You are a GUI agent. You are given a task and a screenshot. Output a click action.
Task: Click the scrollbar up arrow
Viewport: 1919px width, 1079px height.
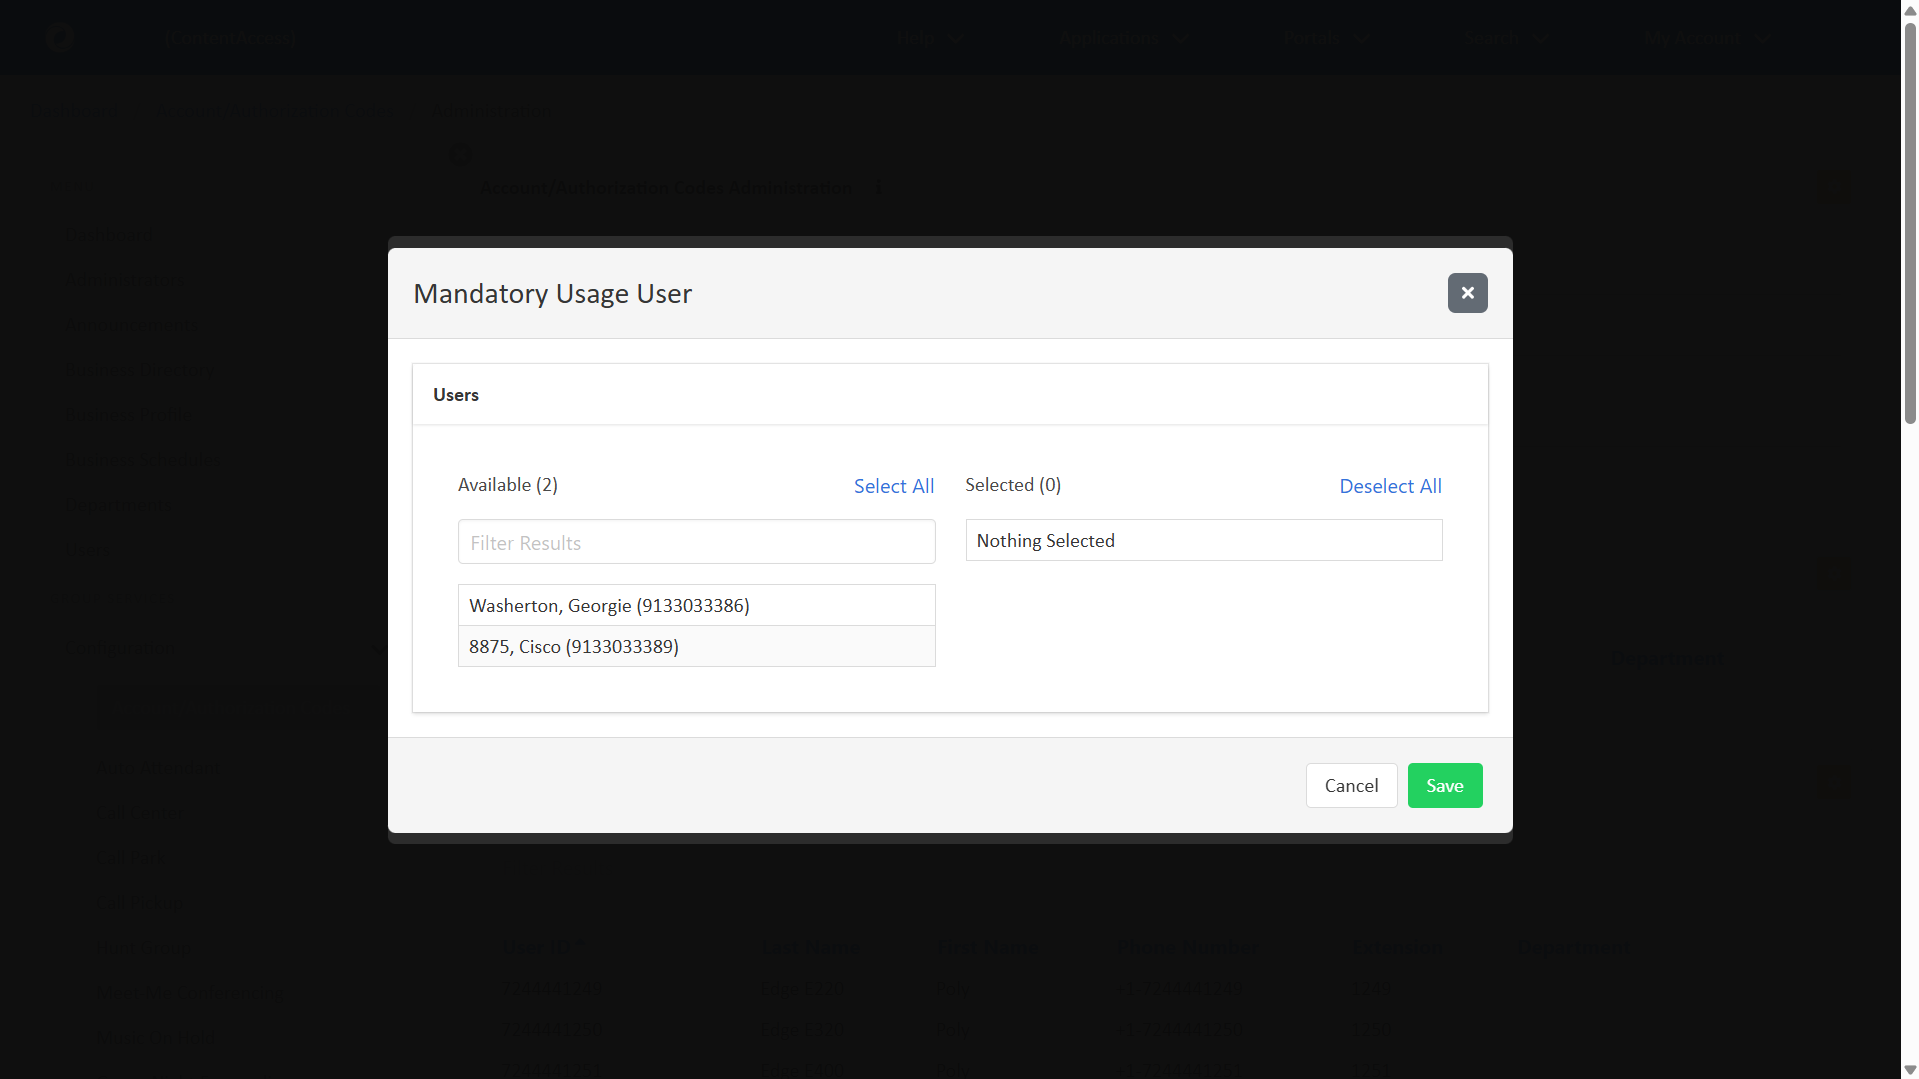click(x=1909, y=9)
